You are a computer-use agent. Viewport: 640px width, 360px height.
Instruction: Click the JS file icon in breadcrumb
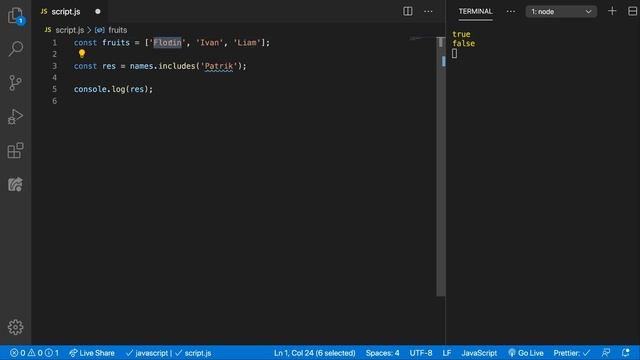pos(48,30)
